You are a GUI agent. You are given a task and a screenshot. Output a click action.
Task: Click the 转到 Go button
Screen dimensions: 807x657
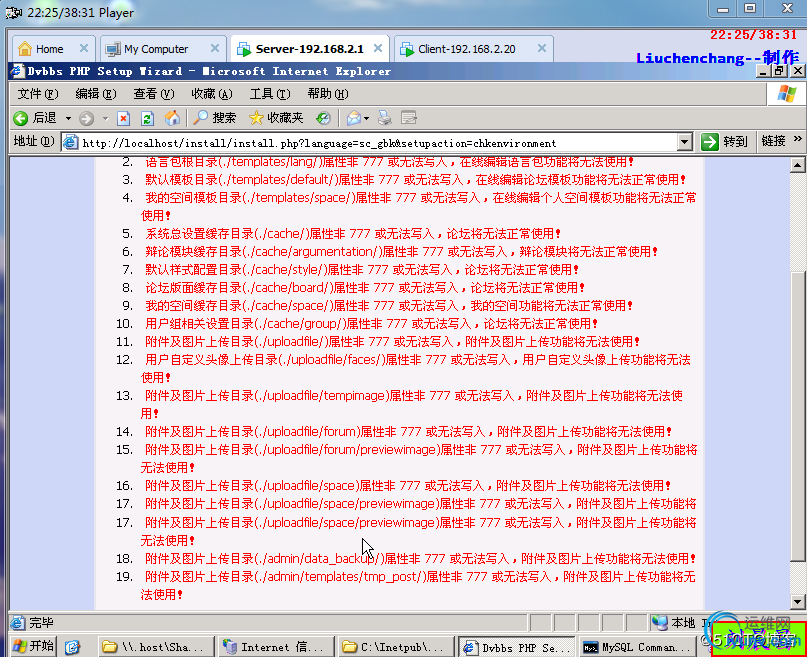pyautogui.click(x=724, y=141)
